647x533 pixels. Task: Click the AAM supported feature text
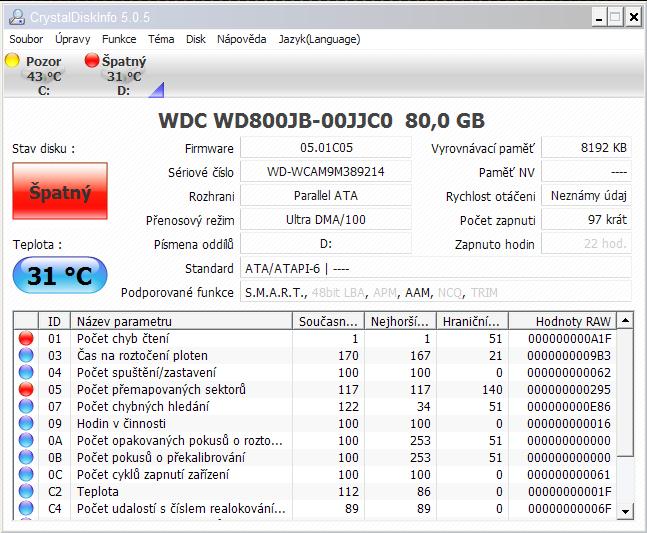(x=418, y=292)
